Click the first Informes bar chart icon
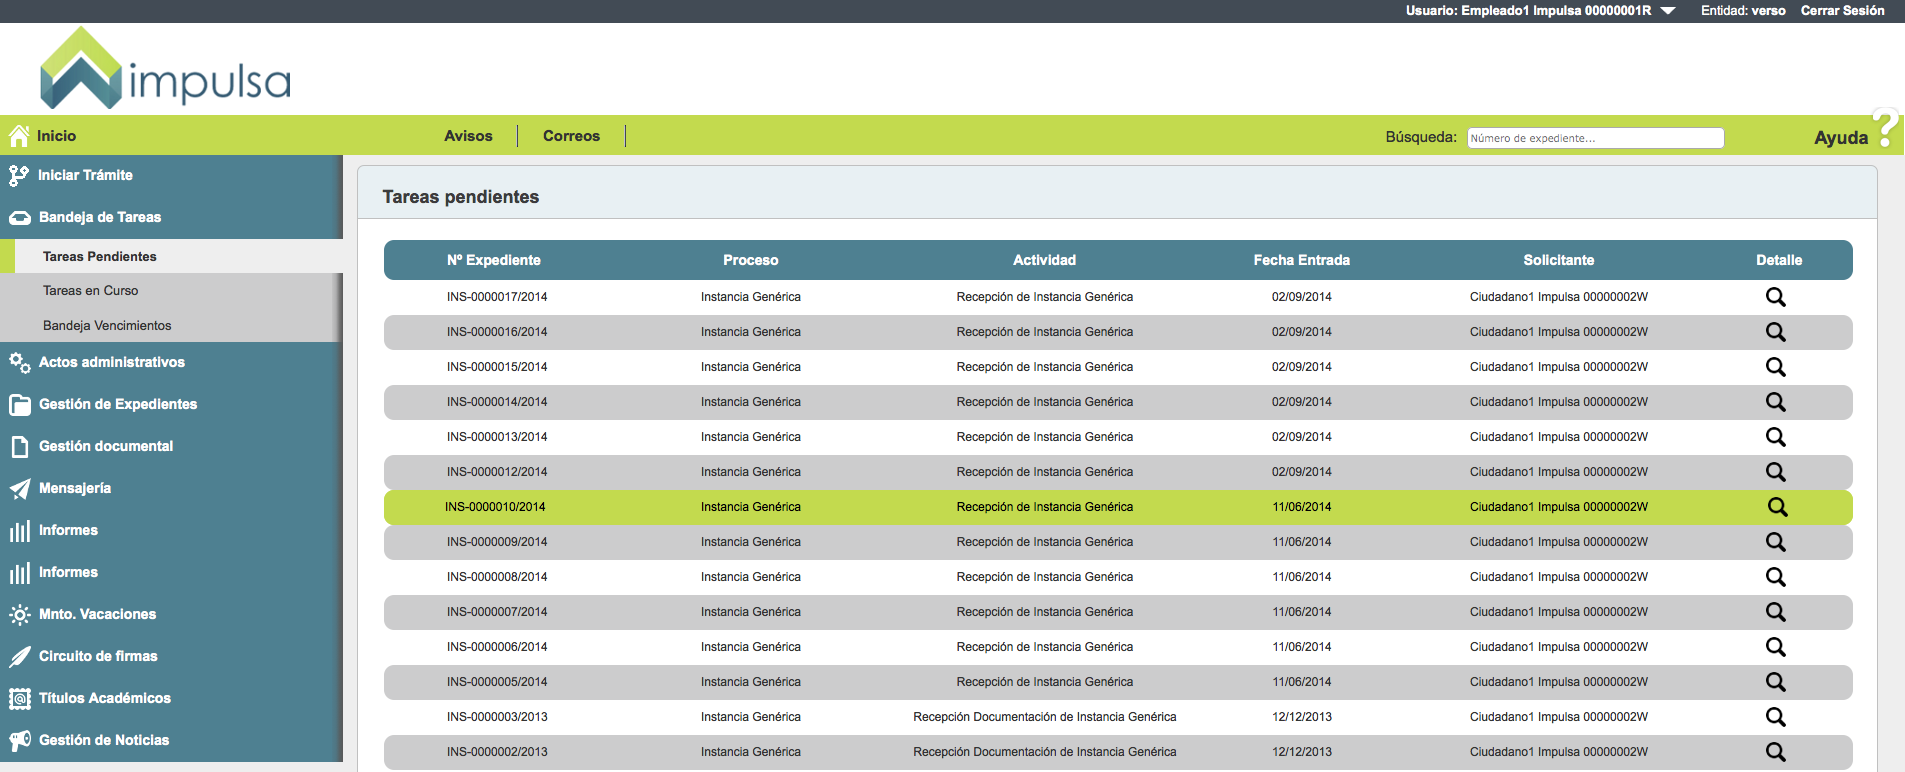Screen dimensions: 1905x772 [x=19, y=531]
